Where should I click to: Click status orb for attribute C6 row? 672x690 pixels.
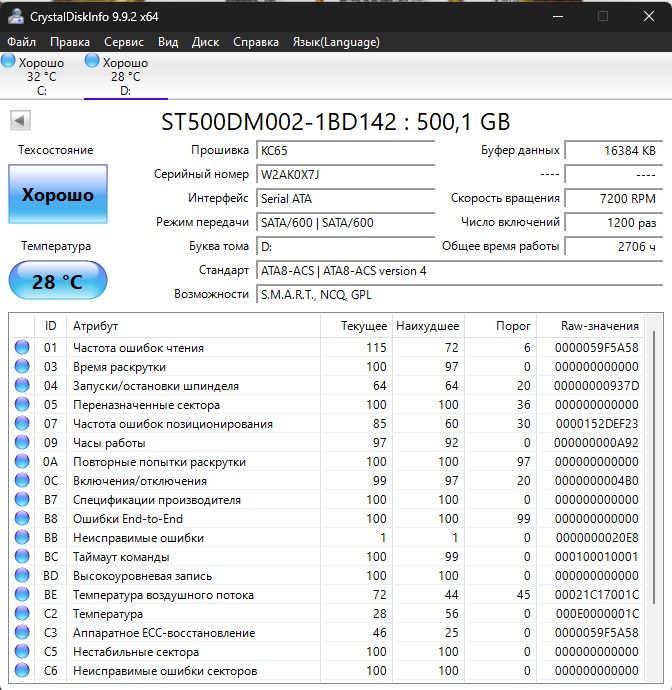[22, 670]
